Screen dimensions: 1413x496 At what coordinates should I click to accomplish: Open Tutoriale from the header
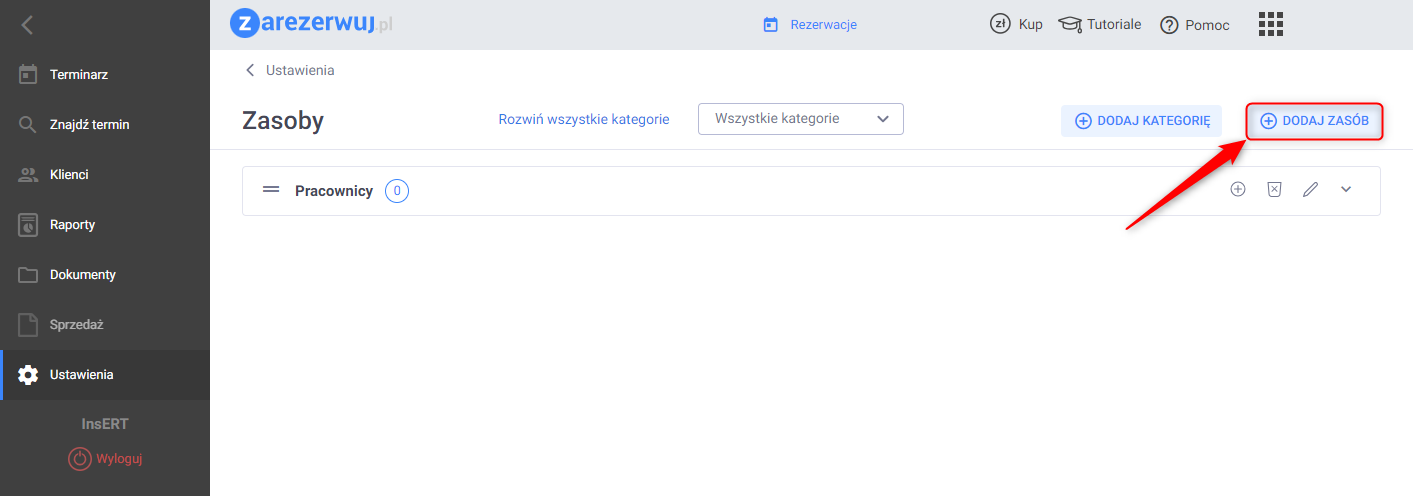[1100, 25]
